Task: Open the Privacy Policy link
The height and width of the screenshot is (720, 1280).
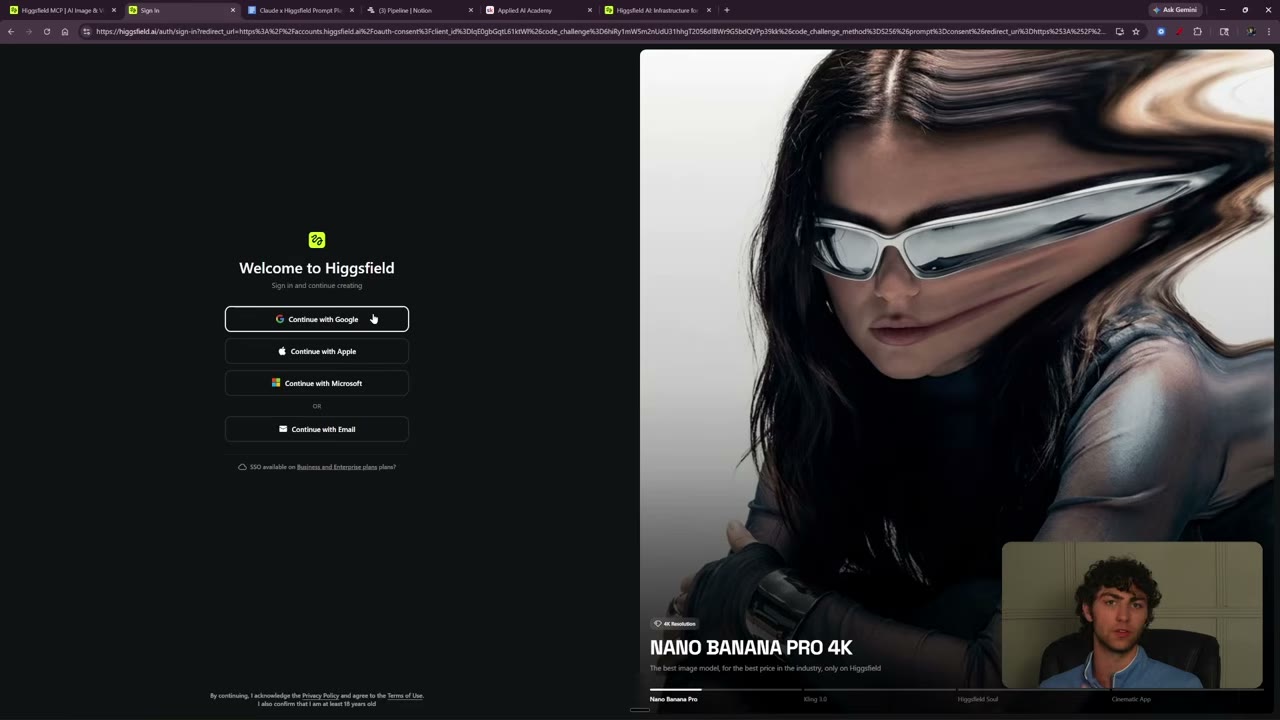Action: click(x=320, y=696)
